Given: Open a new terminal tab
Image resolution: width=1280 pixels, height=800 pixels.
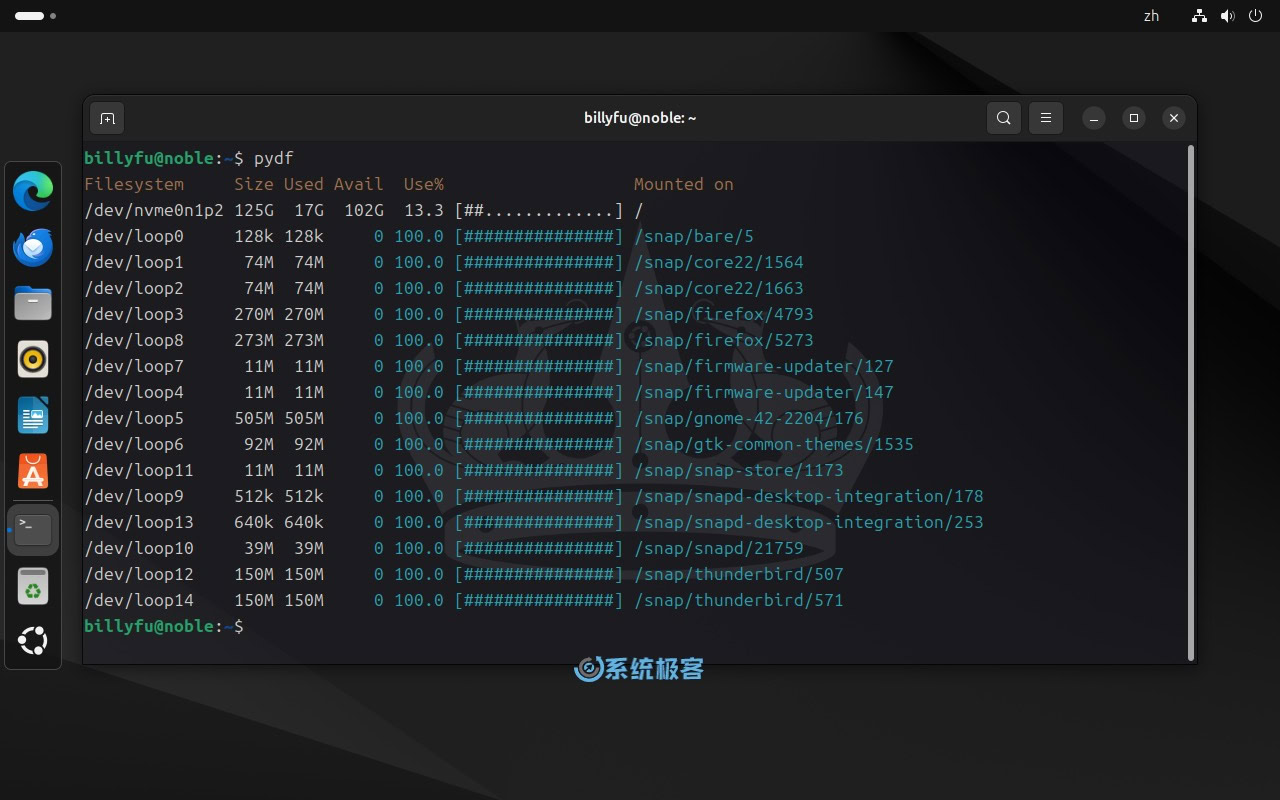Looking at the screenshot, I should (x=107, y=118).
